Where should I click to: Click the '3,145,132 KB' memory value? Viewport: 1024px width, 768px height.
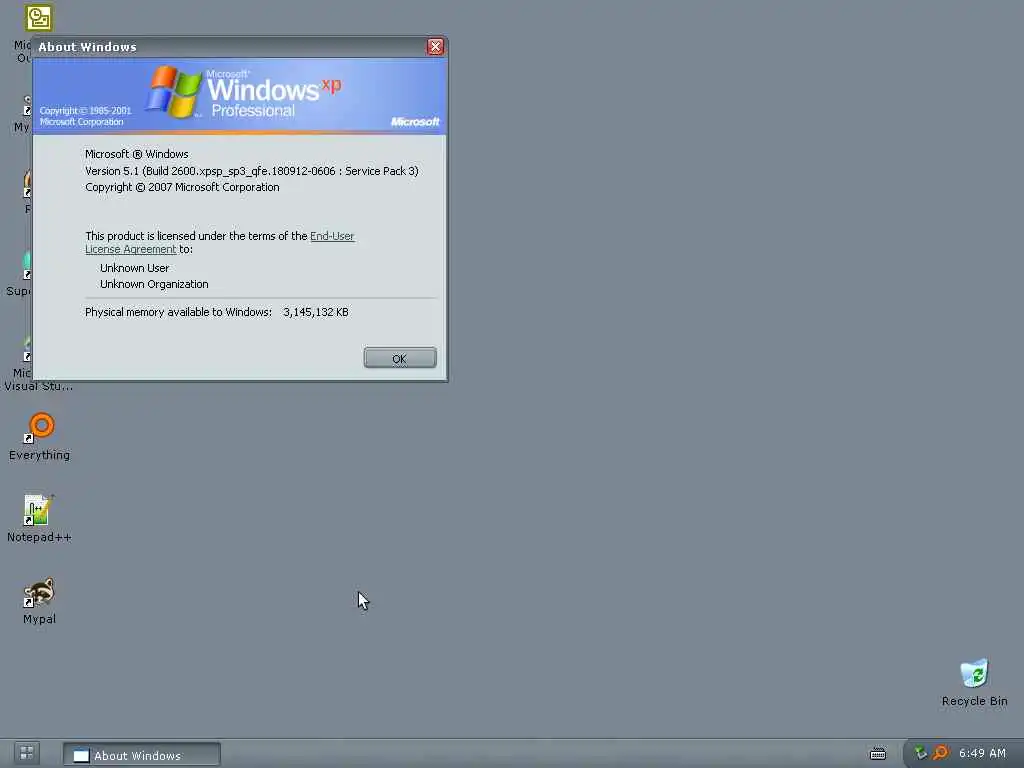(x=315, y=312)
